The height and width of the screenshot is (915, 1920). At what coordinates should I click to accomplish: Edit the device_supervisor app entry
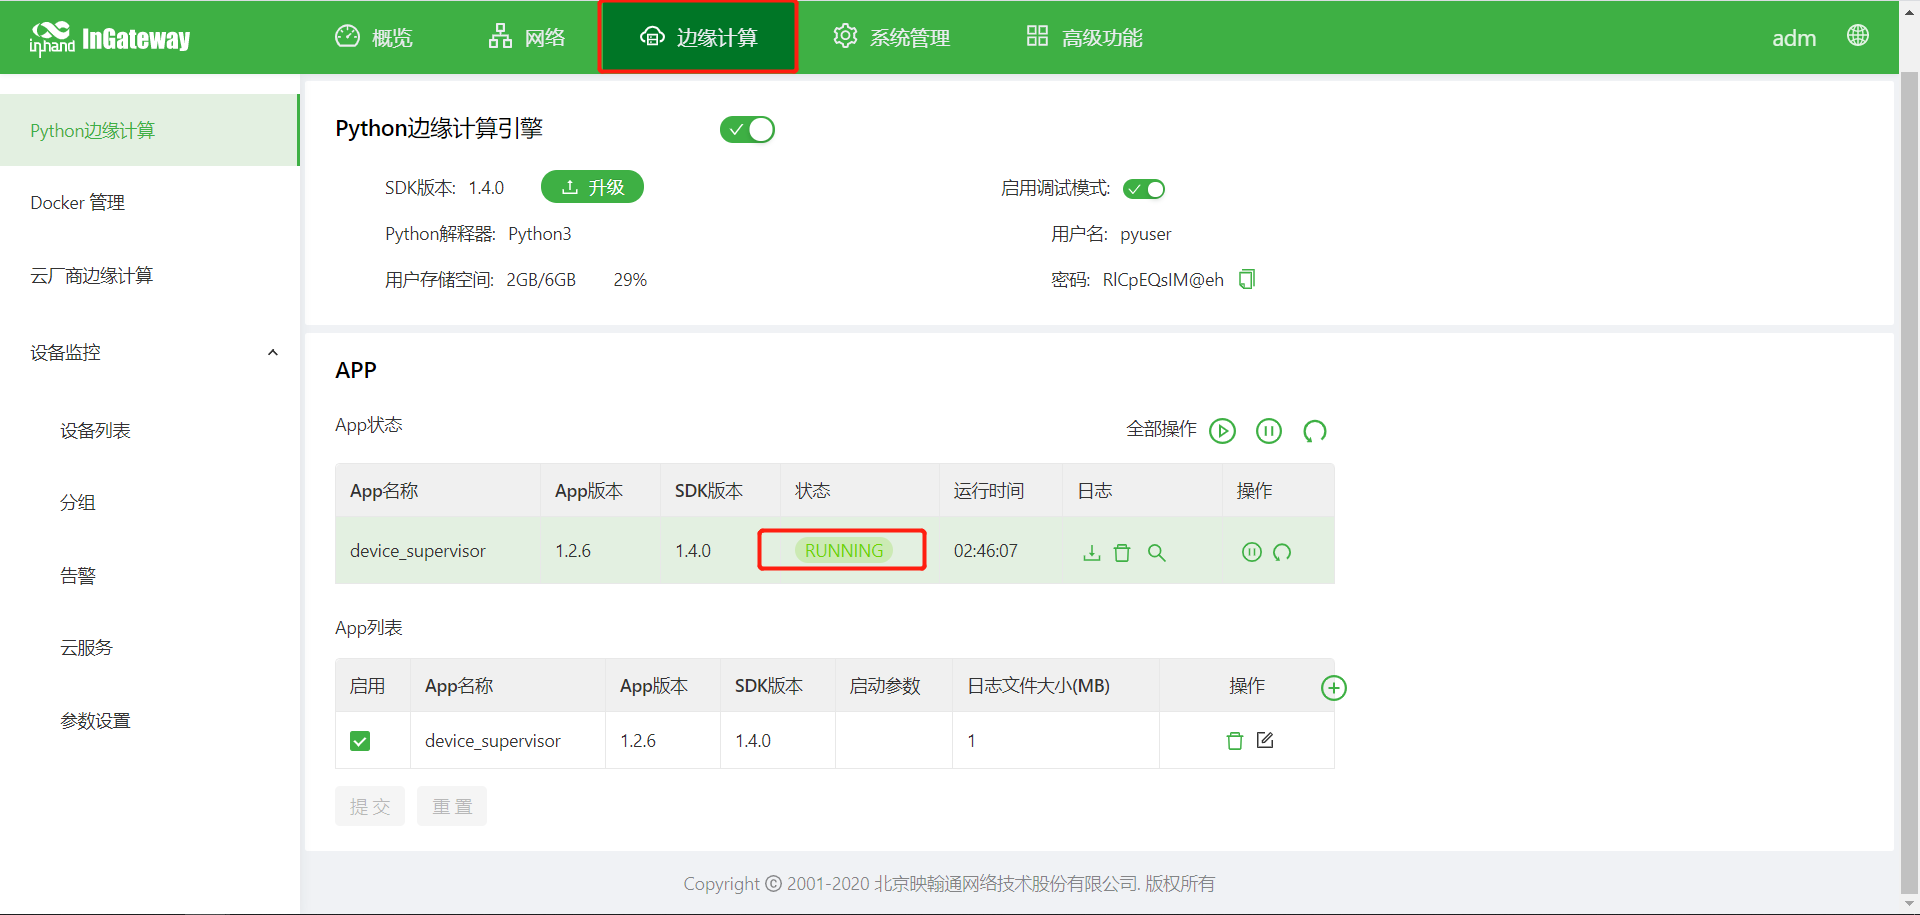pos(1265,741)
